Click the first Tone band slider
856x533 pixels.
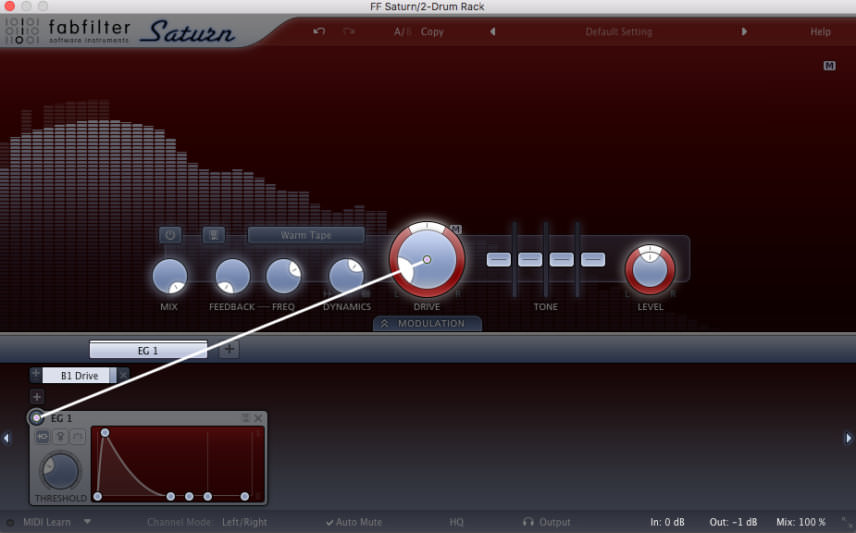498,259
